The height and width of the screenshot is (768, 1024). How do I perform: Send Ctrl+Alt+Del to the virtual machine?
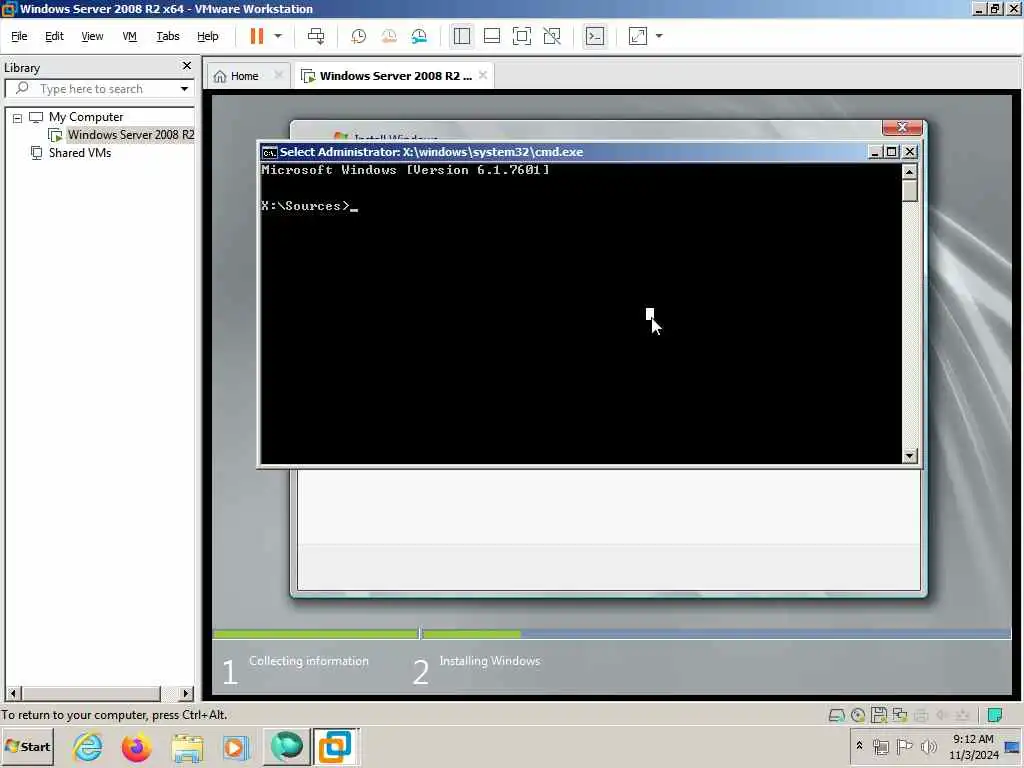click(316, 36)
